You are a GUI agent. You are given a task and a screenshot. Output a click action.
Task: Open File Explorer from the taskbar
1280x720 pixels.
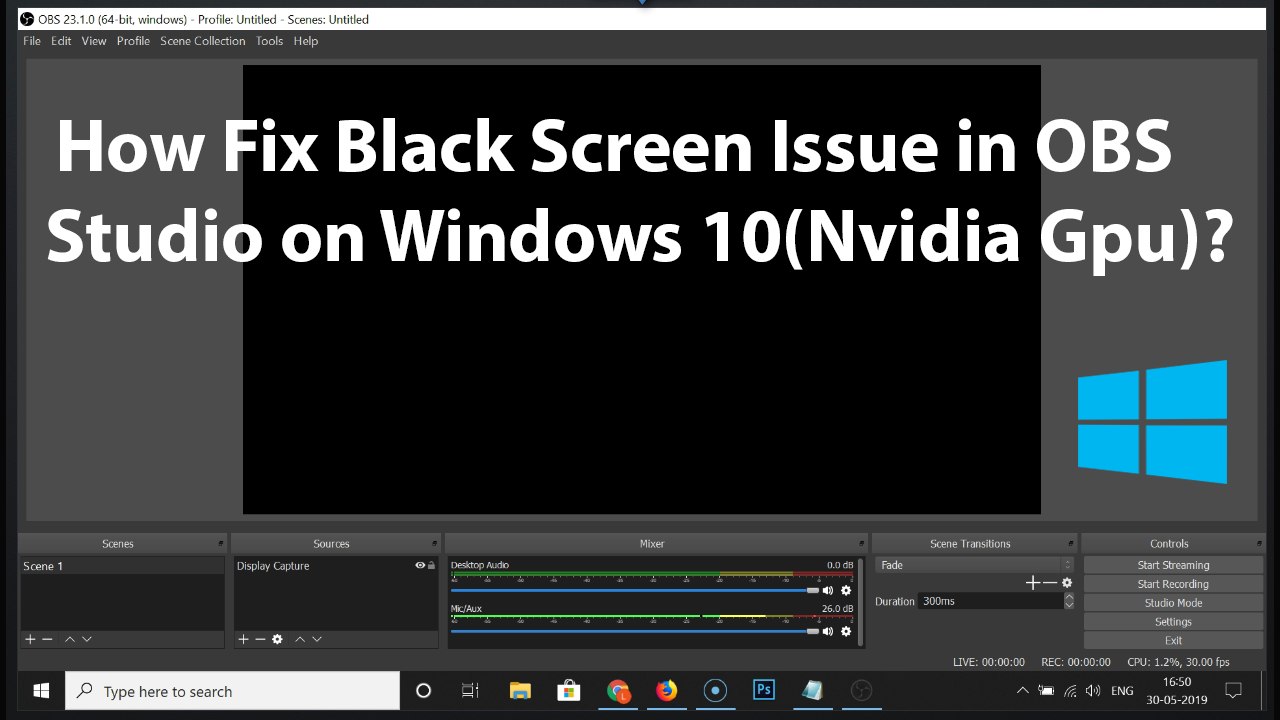click(520, 690)
